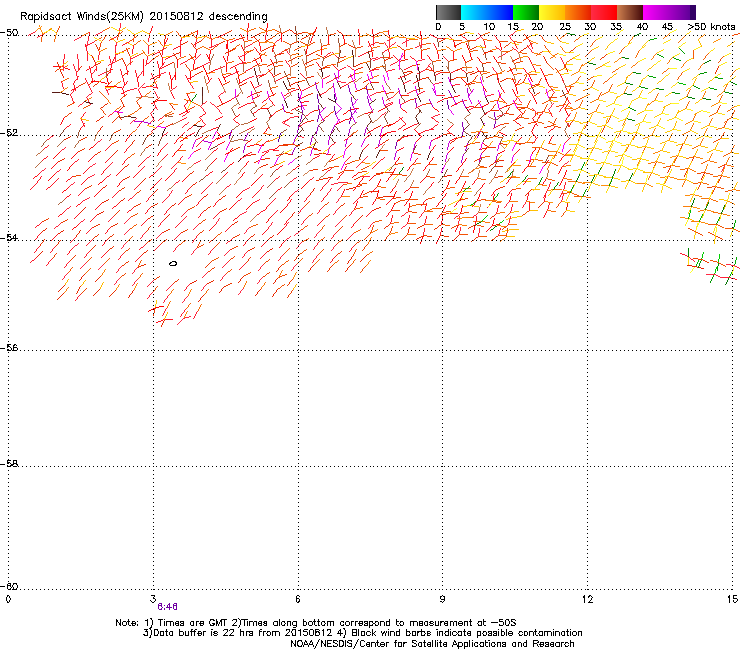Click the magenta 40-45 knots legend swatch
Image resolution: width=740 pixels, height=650 pixels.
[656, 12]
